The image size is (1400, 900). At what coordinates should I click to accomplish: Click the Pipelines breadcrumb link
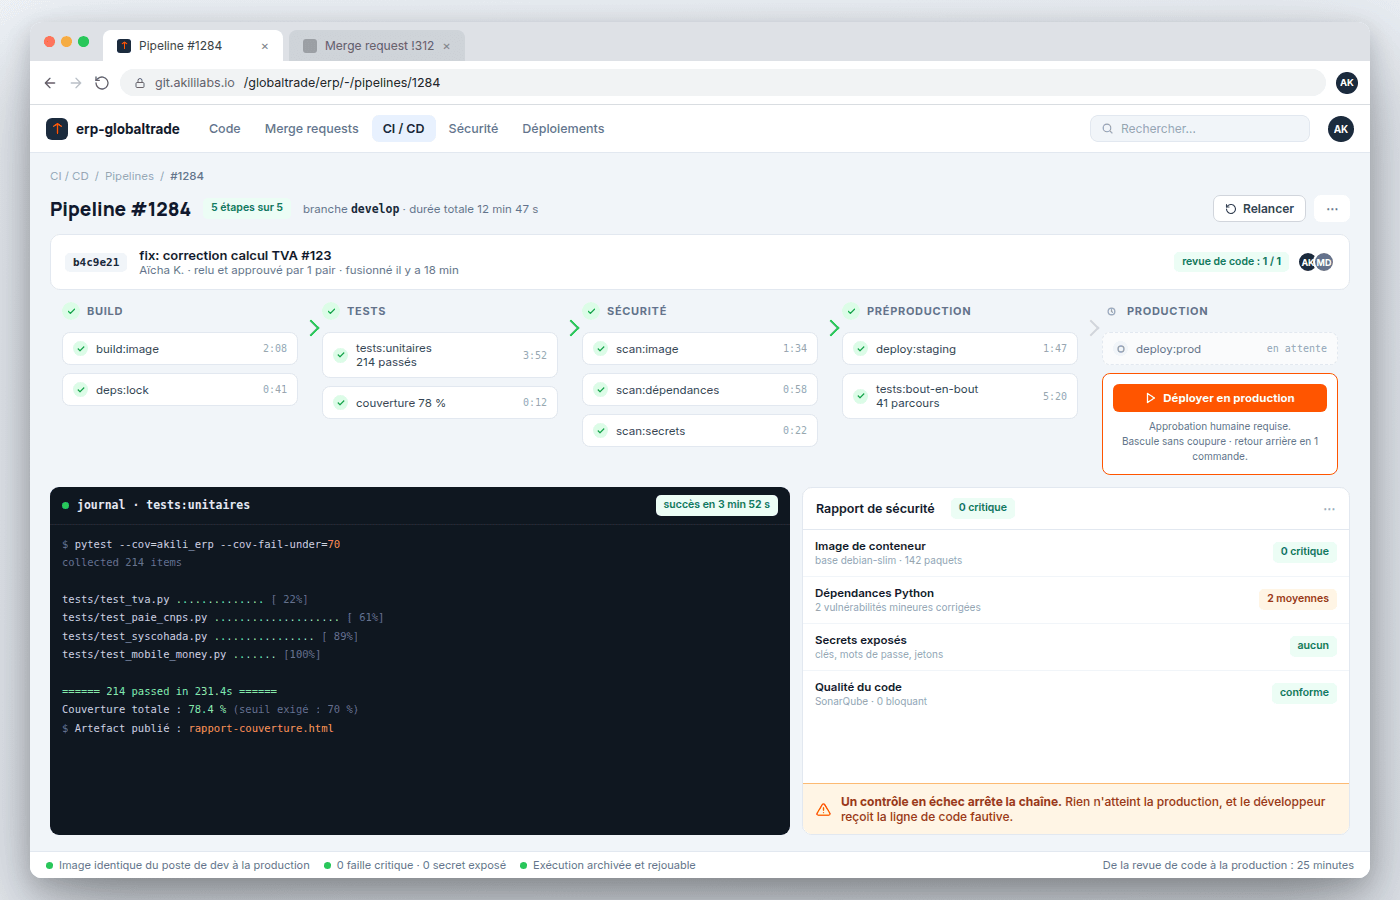click(130, 176)
